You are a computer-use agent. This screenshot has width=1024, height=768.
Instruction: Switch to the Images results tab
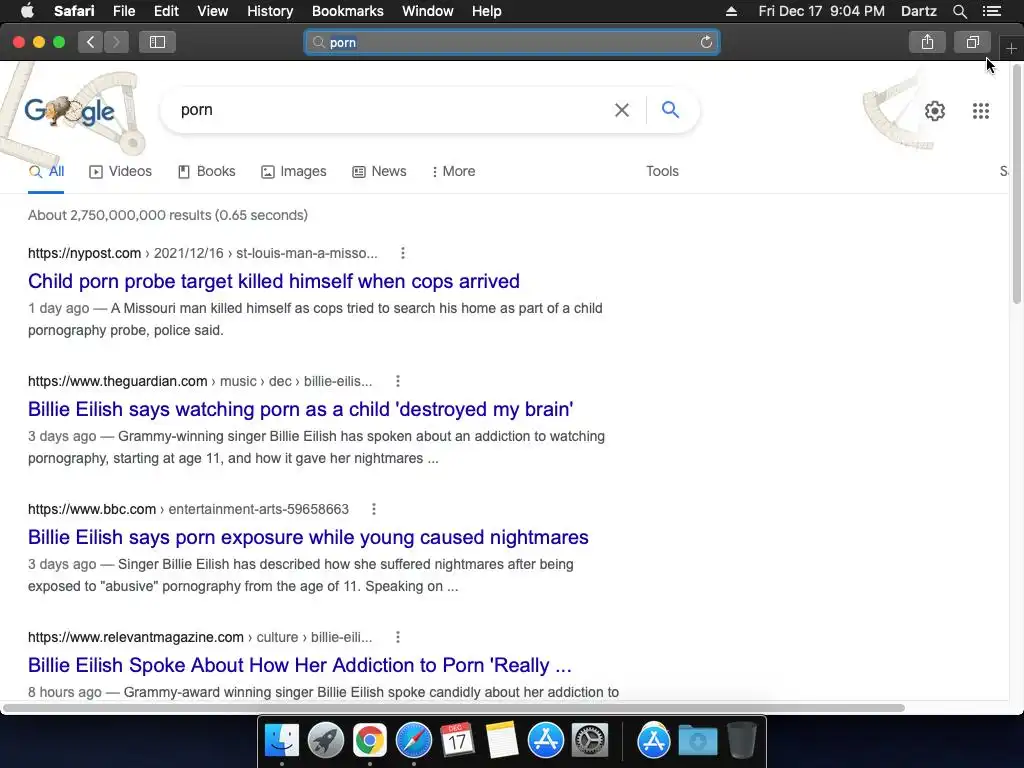tap(293, 171)
